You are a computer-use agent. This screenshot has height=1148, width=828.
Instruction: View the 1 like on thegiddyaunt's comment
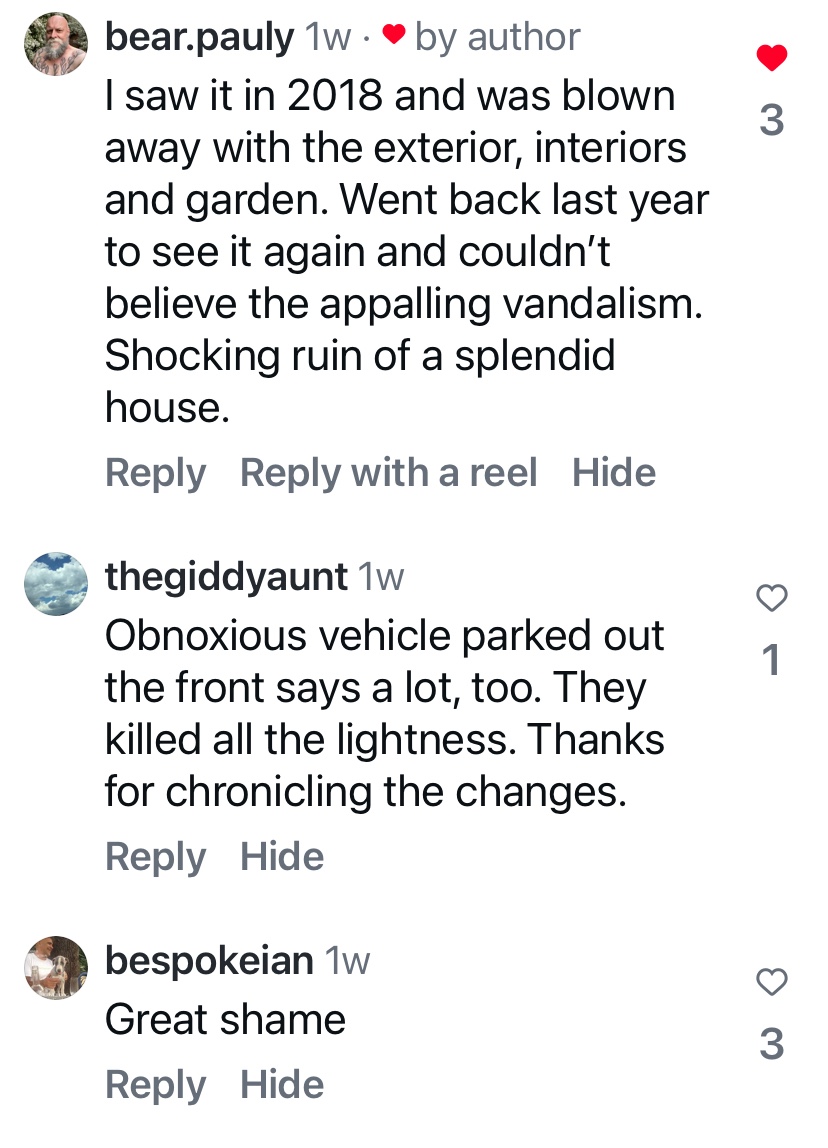tap(771, 660)
